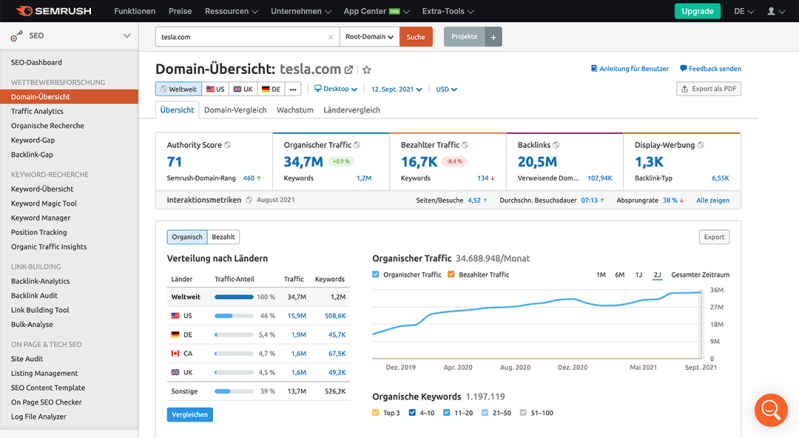The height and width of the screenshot is (438, 799).
Task: Expand the App Center menu
Action: pos(377,11)
